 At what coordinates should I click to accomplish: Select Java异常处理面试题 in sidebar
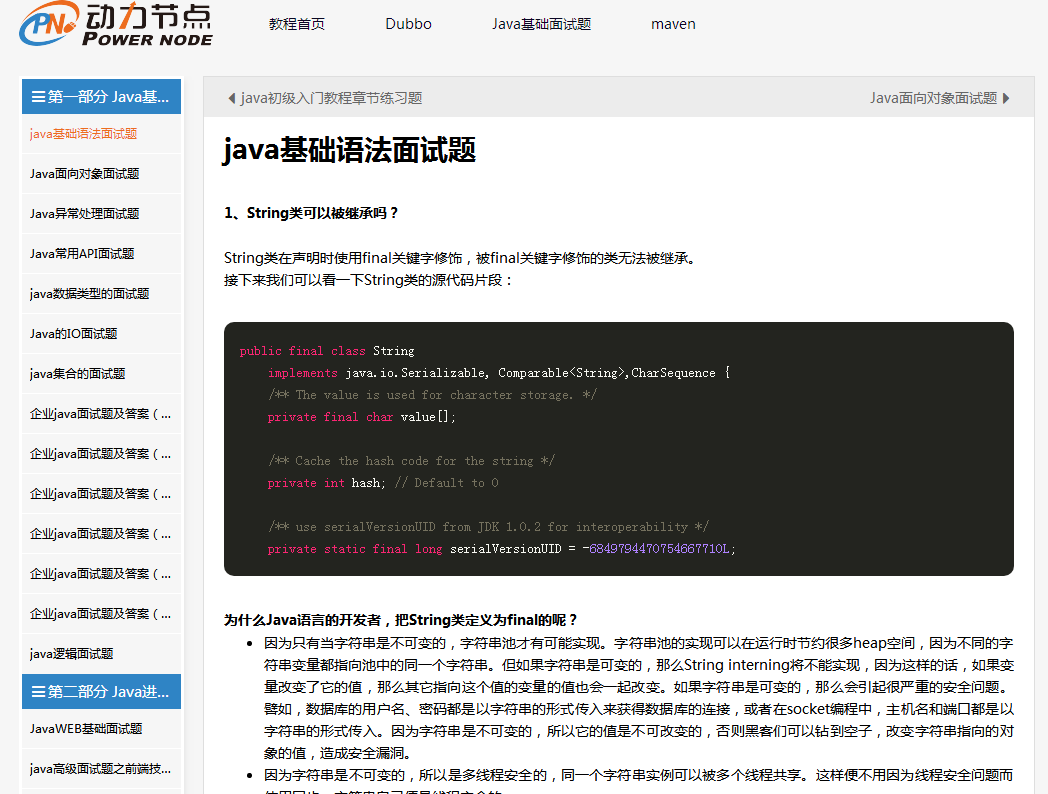pos(102,214)
